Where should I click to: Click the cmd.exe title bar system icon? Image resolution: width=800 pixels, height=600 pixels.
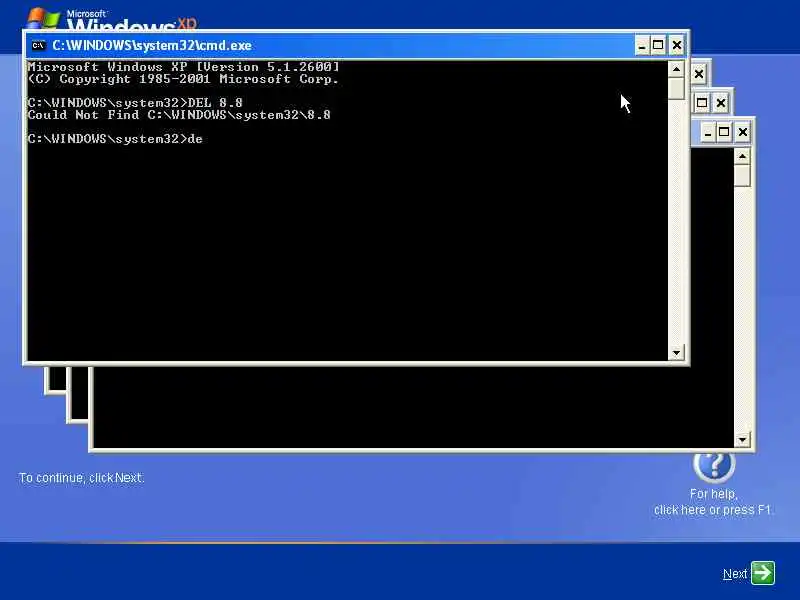click(38, 45)
